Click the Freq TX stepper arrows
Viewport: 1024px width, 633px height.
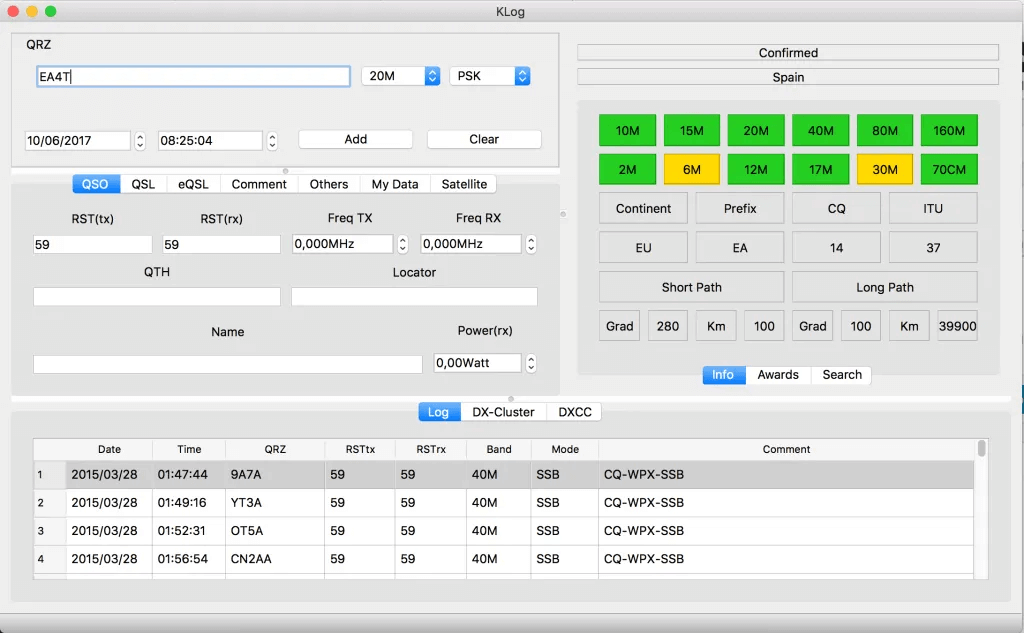coord(402,244)
